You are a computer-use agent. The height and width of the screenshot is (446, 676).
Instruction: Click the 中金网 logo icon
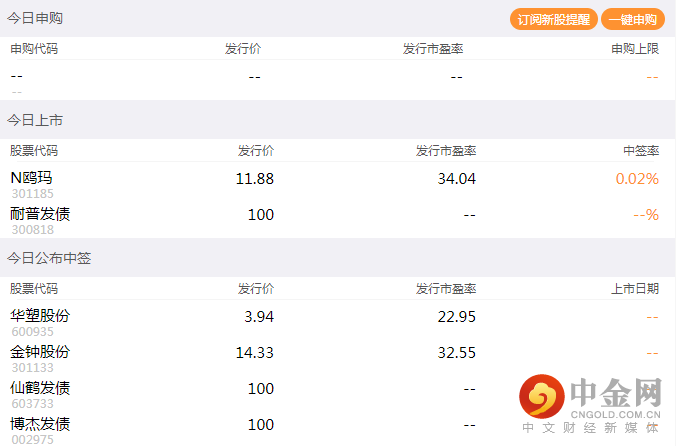[541, 396]
